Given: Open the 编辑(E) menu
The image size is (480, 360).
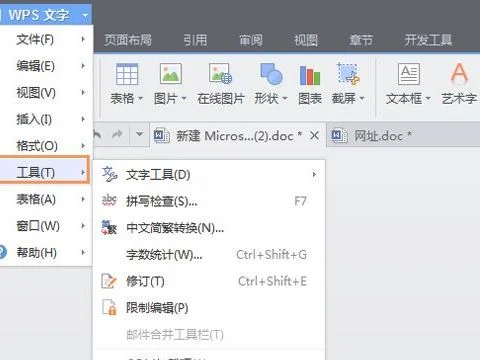Looking at the screenshot, I should point(46,66).
